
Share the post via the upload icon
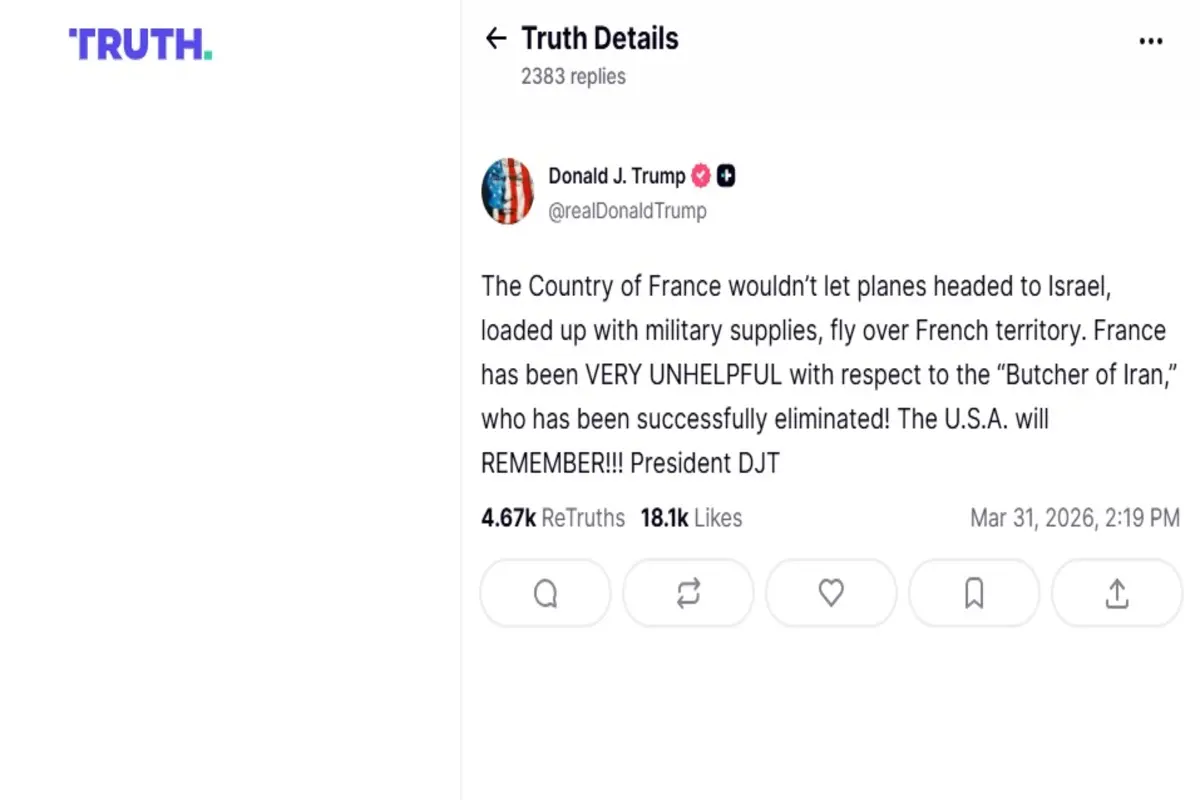(x=1117, y=594)
